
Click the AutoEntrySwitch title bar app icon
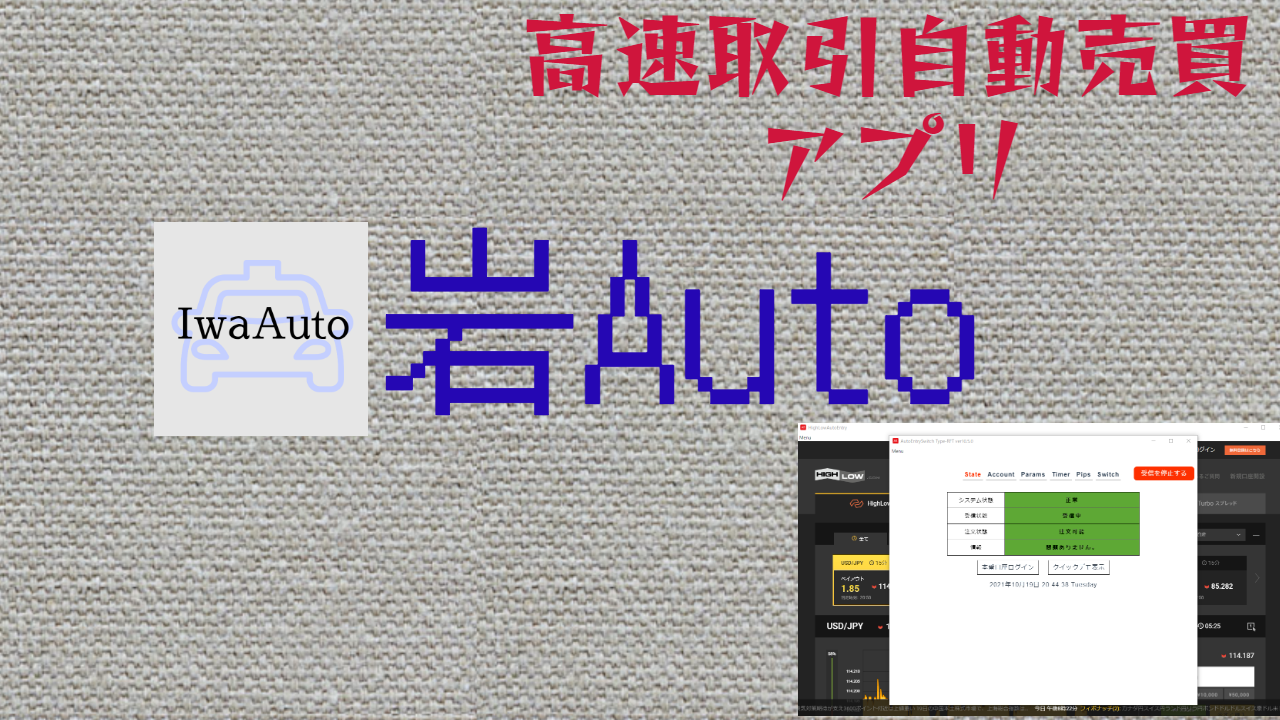(x=896, y=440)
